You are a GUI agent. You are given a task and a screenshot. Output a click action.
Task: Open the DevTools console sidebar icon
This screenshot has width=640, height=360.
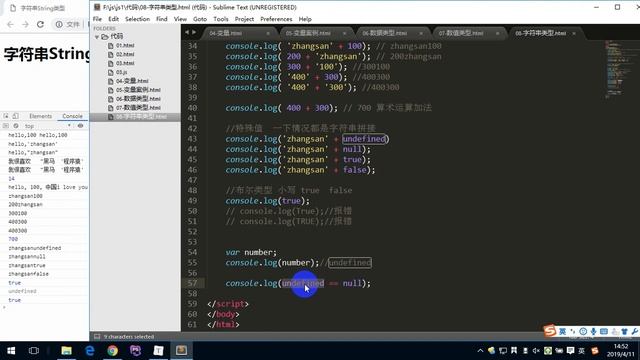coord(6,126)
